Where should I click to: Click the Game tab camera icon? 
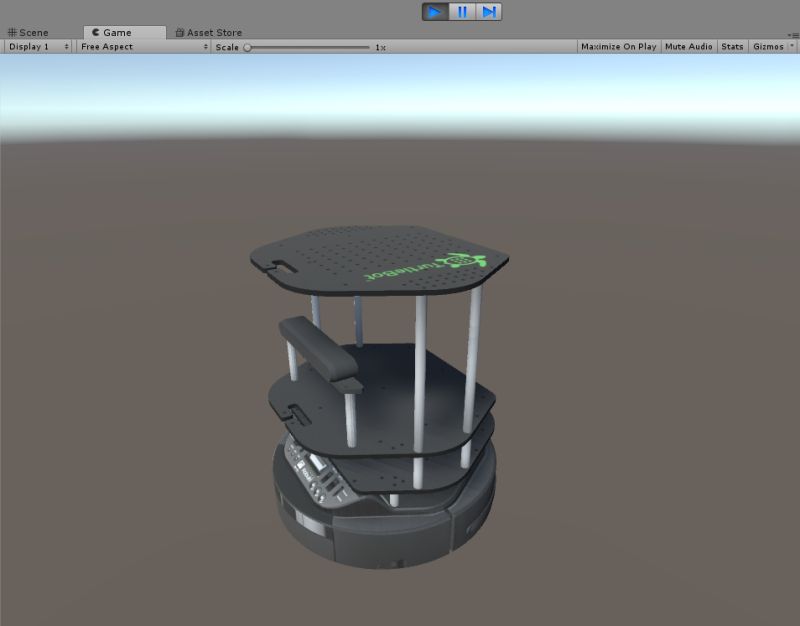tap(95, 31)
